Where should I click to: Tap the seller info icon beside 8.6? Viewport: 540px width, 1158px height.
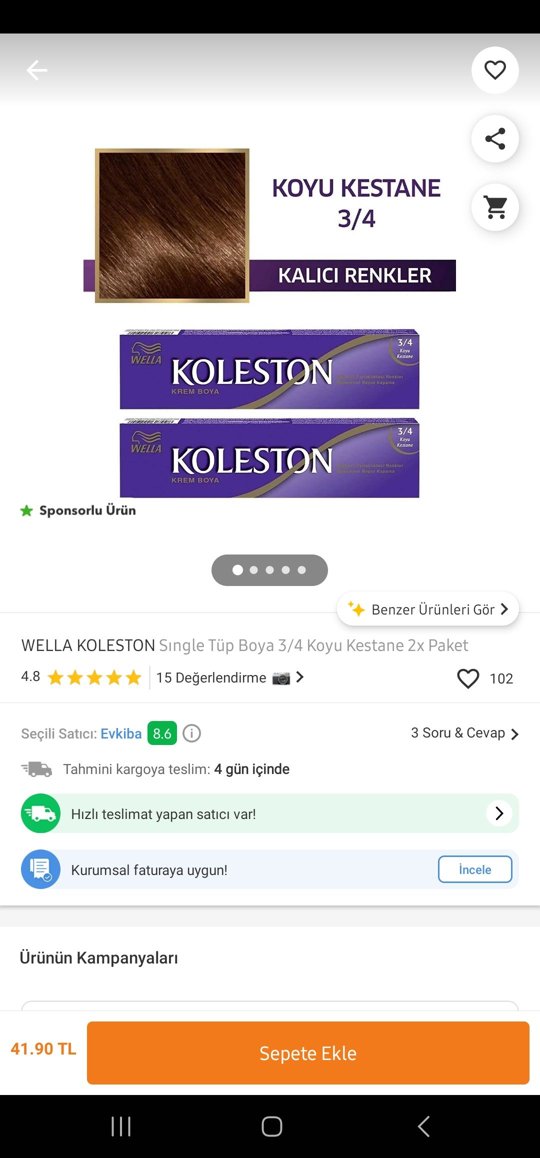[x=192, y=733]
